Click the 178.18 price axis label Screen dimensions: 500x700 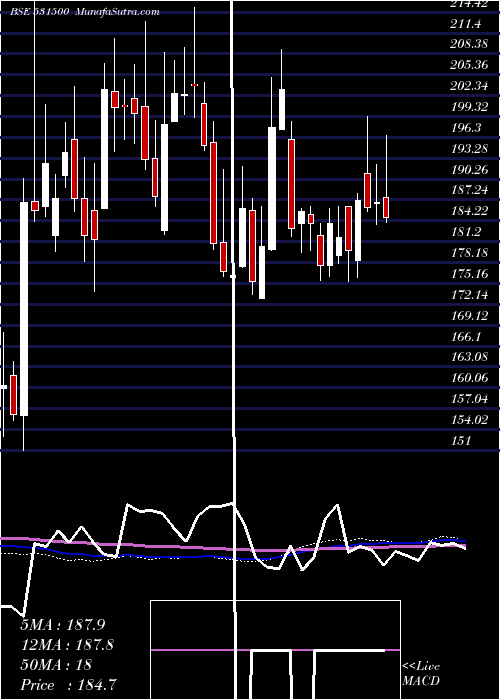tap(470, 253)
